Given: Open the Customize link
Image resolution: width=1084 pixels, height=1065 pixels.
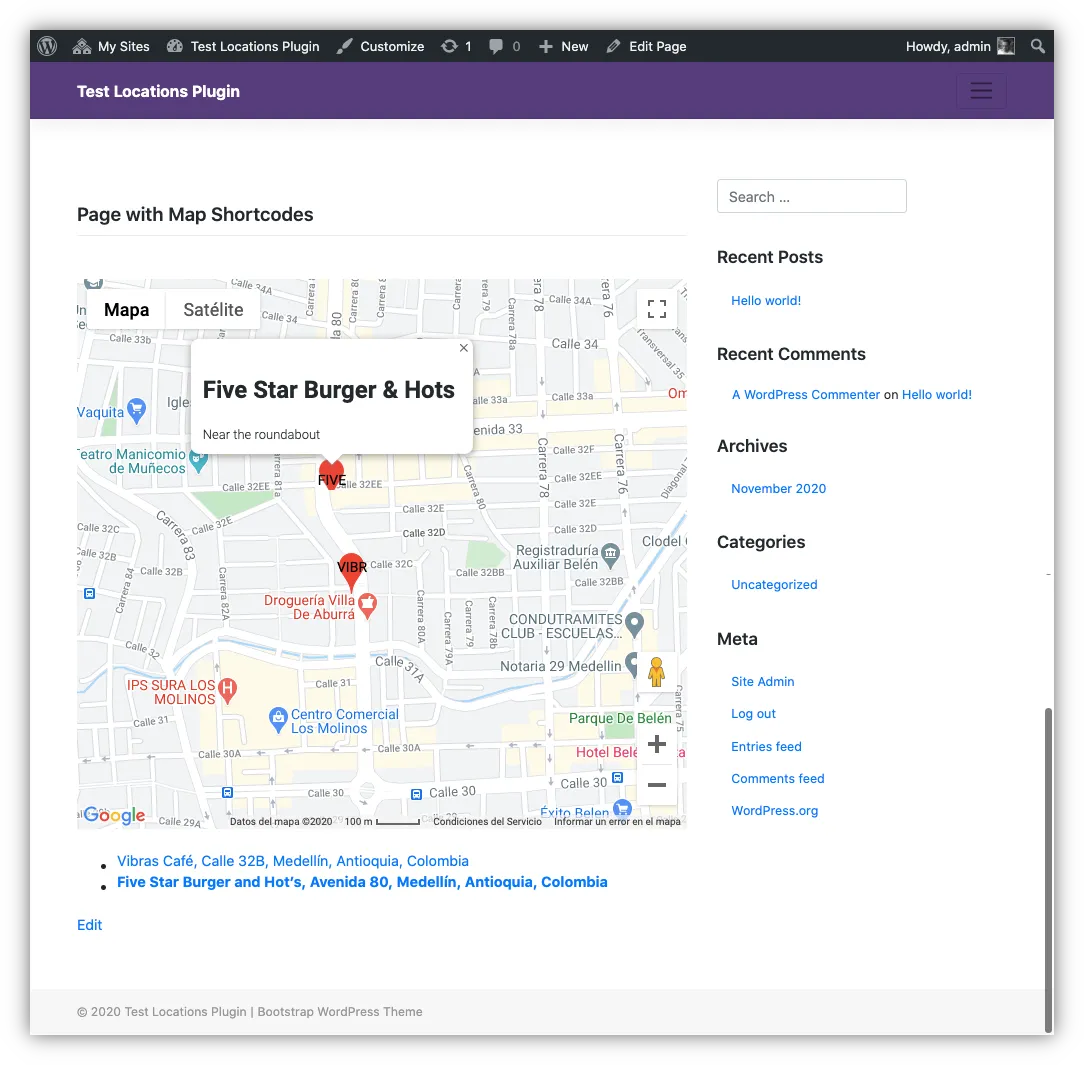Looking at the screenshot, I should click(381, 46).
